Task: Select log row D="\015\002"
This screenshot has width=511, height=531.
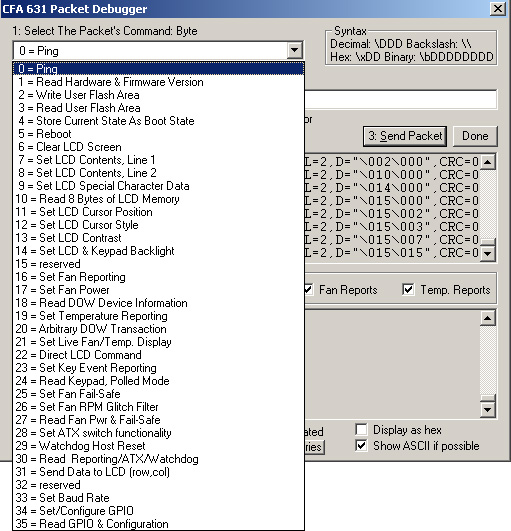Action: click(392, 214)
